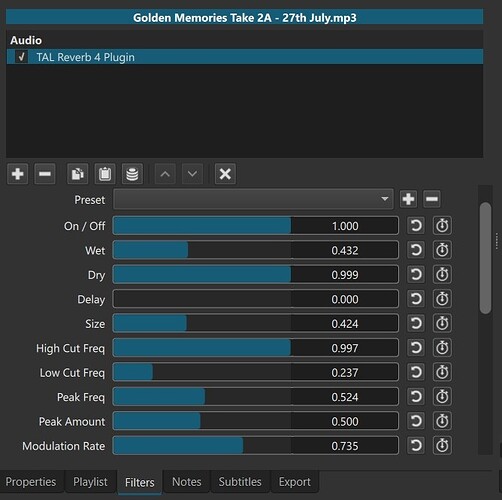Screen dimensions: 502x500
Task: Save new preset with plus button
Action: click(x=408, y=199)
